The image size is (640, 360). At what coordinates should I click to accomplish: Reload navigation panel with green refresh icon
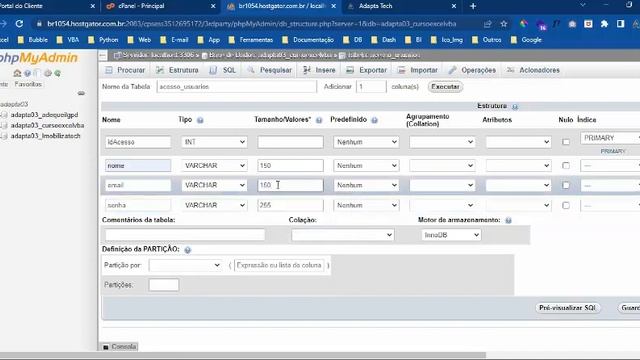pyautogui.click(x=58, y=73)
